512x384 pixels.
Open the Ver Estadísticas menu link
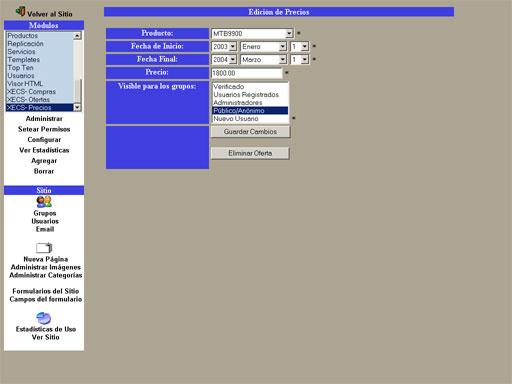[x=44, y=150]
